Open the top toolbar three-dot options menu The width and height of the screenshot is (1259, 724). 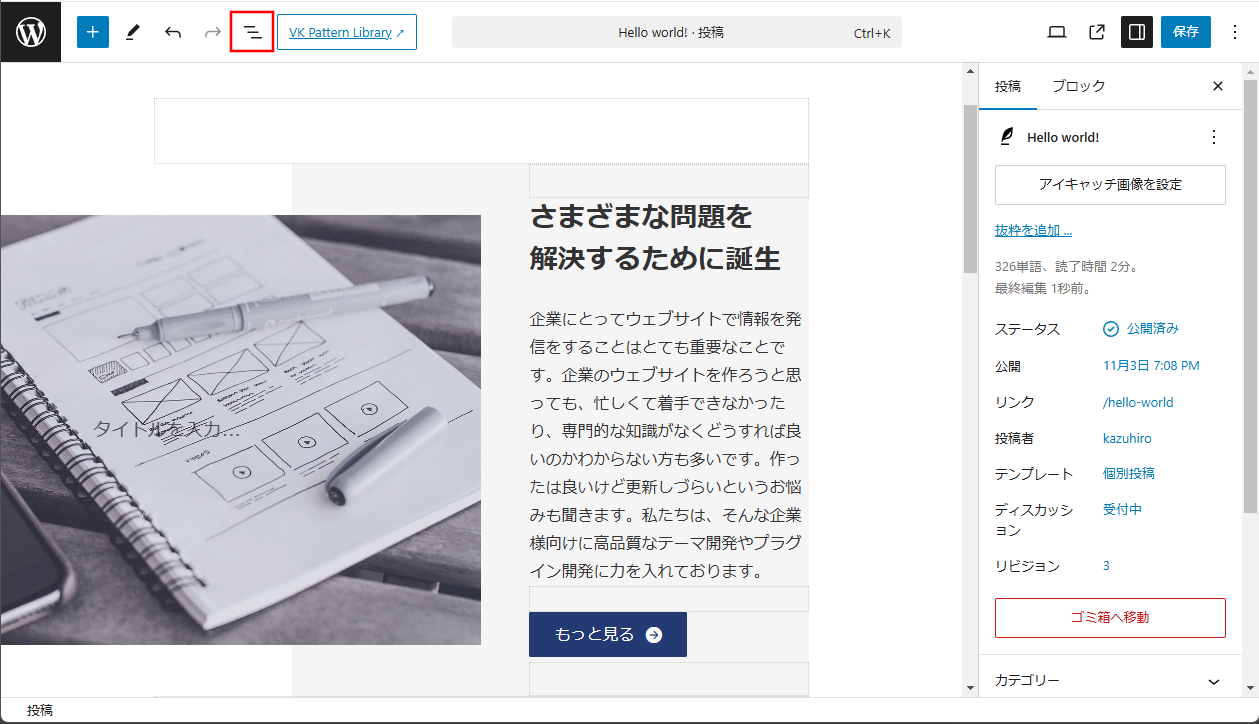(x=1233, y=32)
